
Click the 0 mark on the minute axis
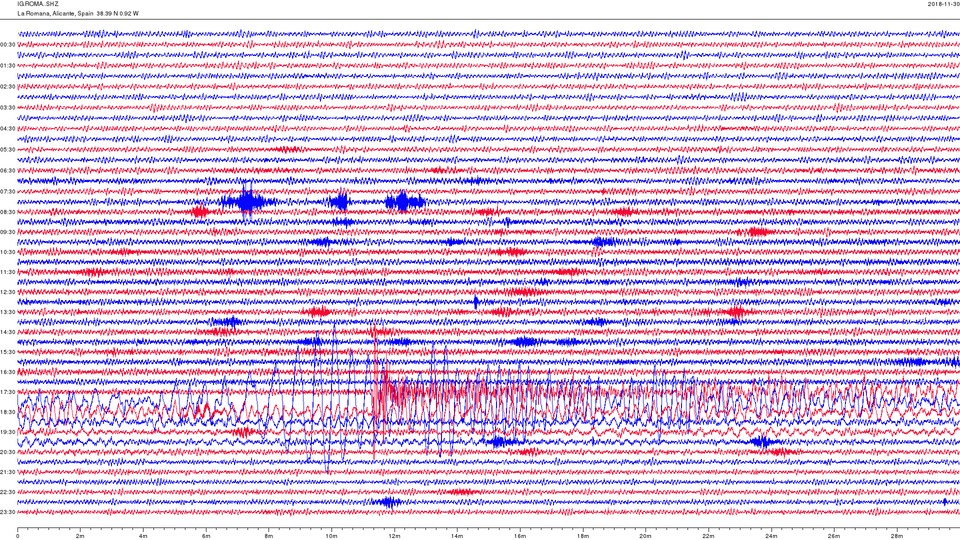coord(18,536)
